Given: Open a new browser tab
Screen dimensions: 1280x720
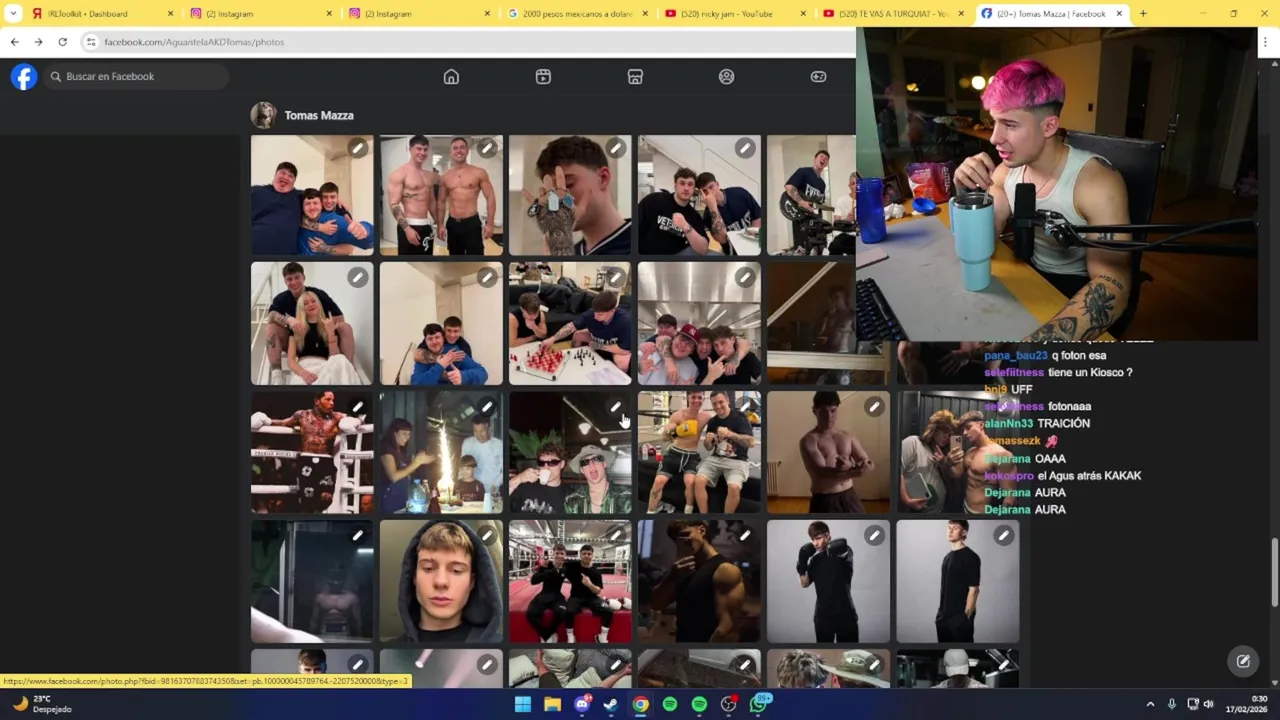Looking at the screenshot, I should click(1143, 14).
